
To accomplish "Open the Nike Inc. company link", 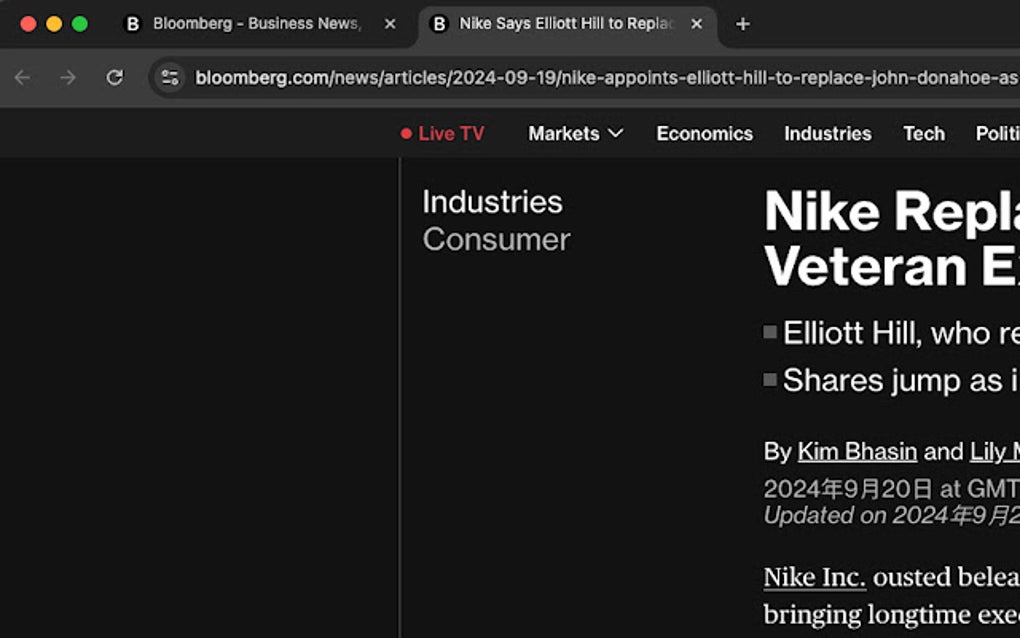I will [x=814, y=577].
